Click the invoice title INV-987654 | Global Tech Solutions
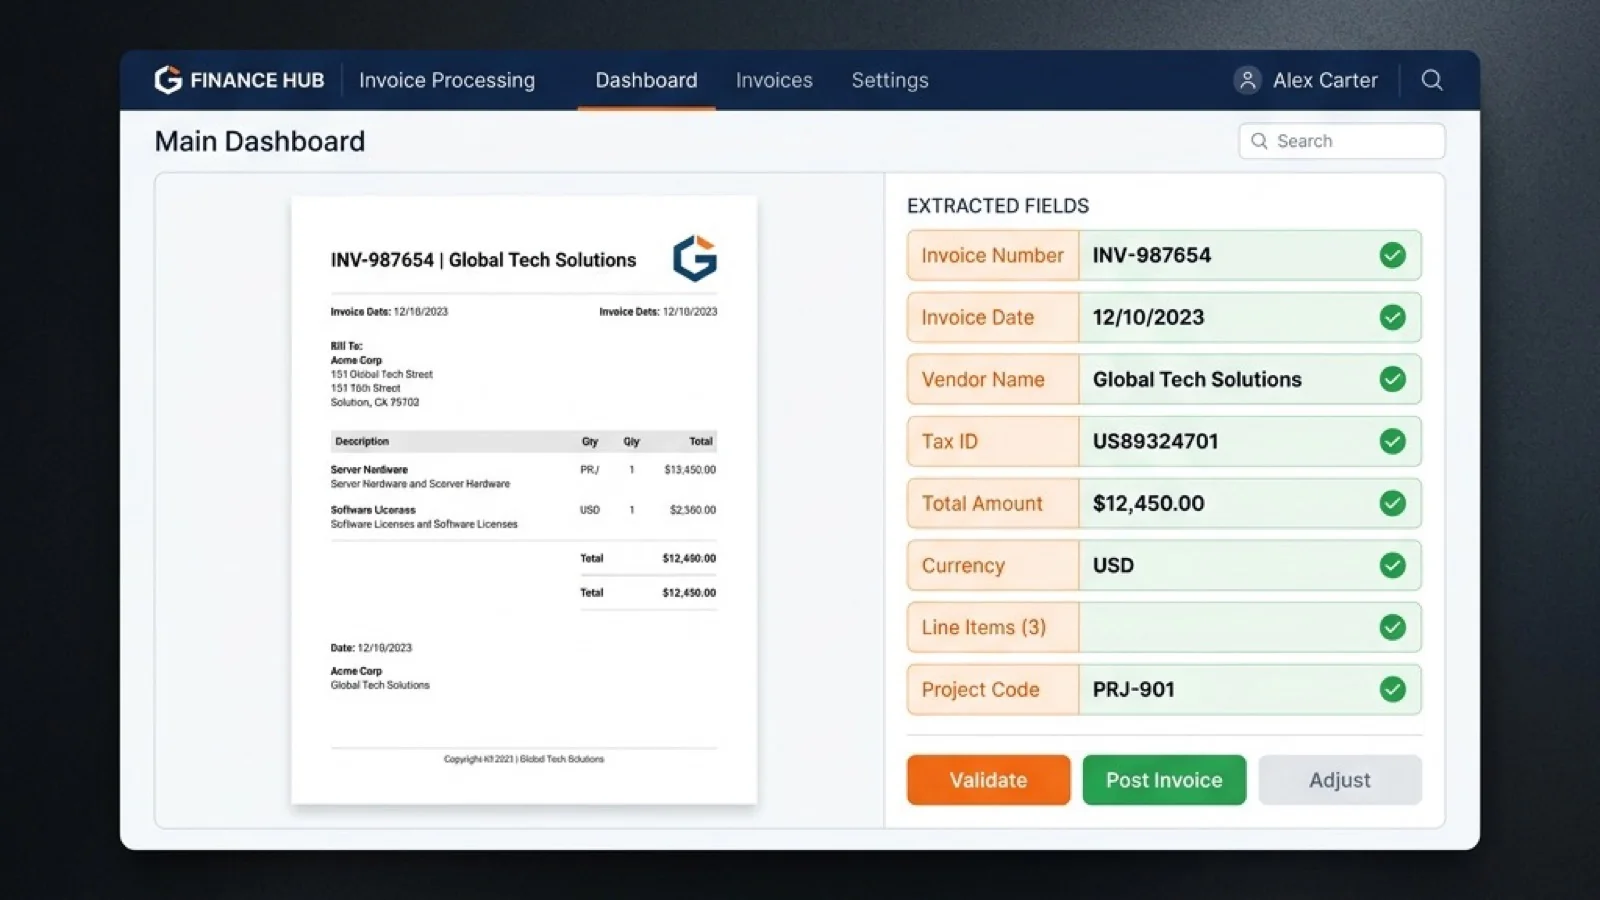 pos(483,260)
